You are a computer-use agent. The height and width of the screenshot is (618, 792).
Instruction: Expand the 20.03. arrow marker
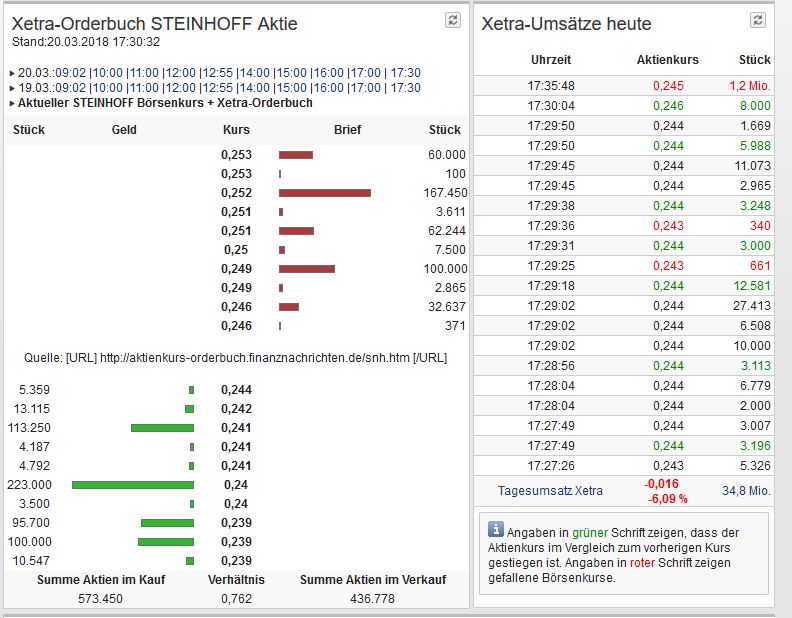click(x=11, y=73)
